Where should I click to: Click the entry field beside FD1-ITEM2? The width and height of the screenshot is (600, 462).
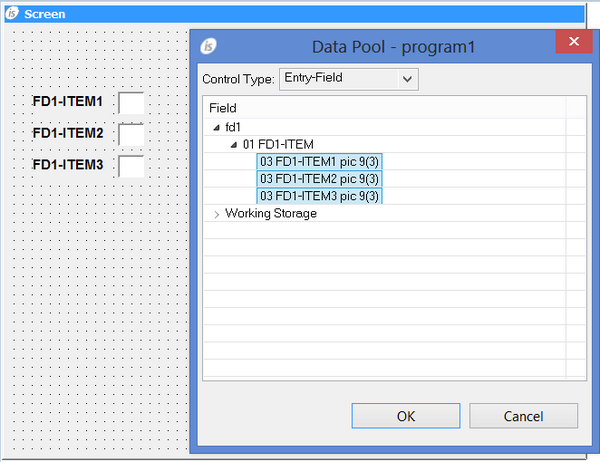131,134
